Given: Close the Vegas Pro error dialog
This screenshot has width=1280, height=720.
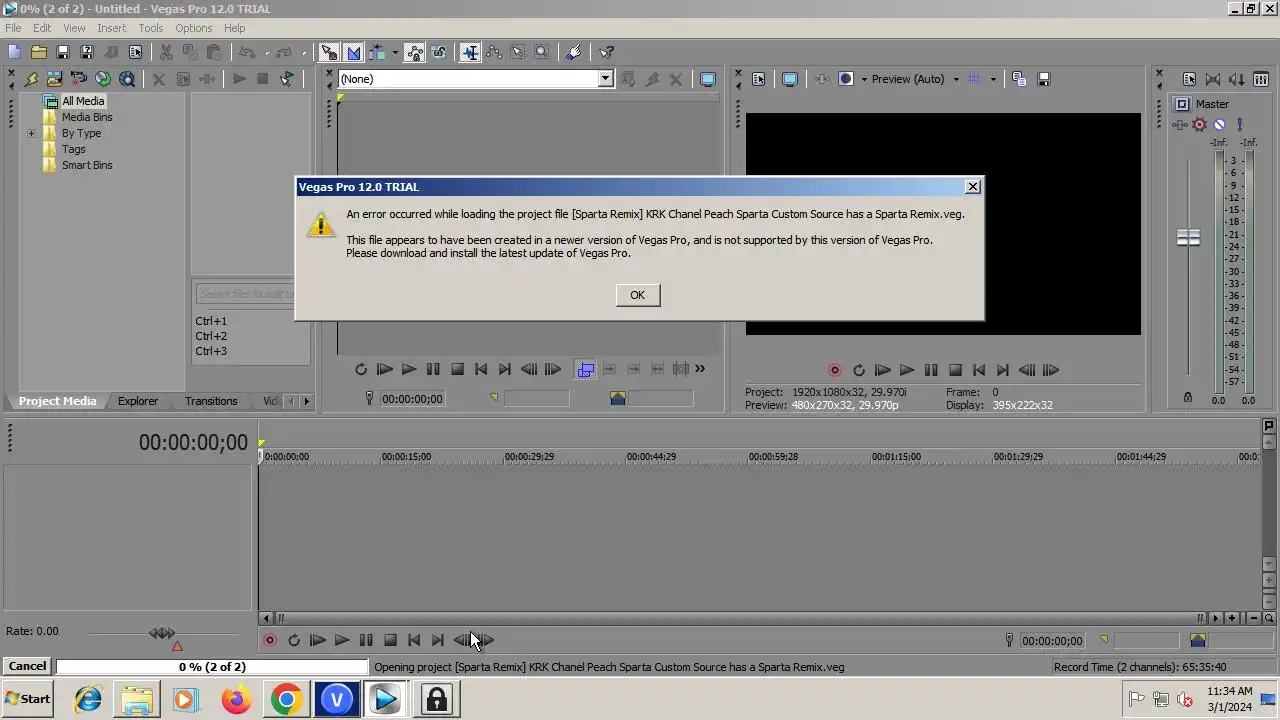Looking at the screenshot, I should pos(972,187).
